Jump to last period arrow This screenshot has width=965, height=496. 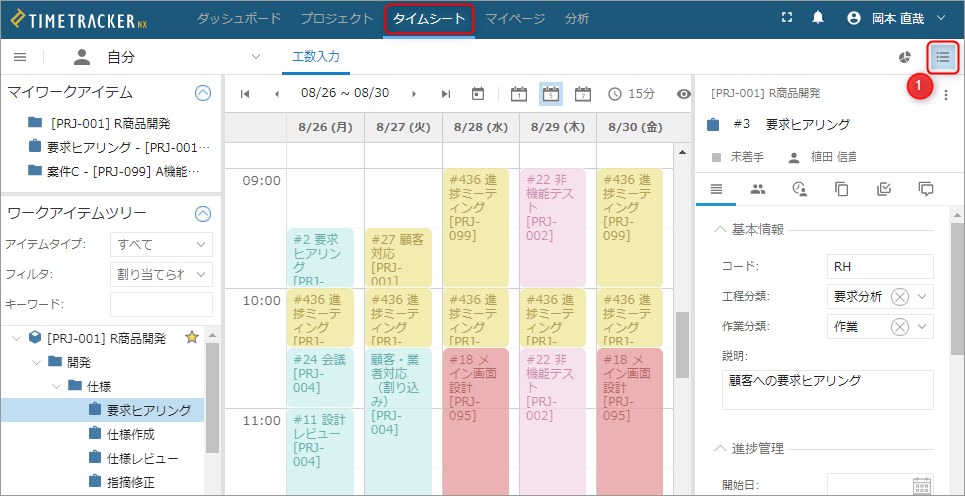pos(446,94)
